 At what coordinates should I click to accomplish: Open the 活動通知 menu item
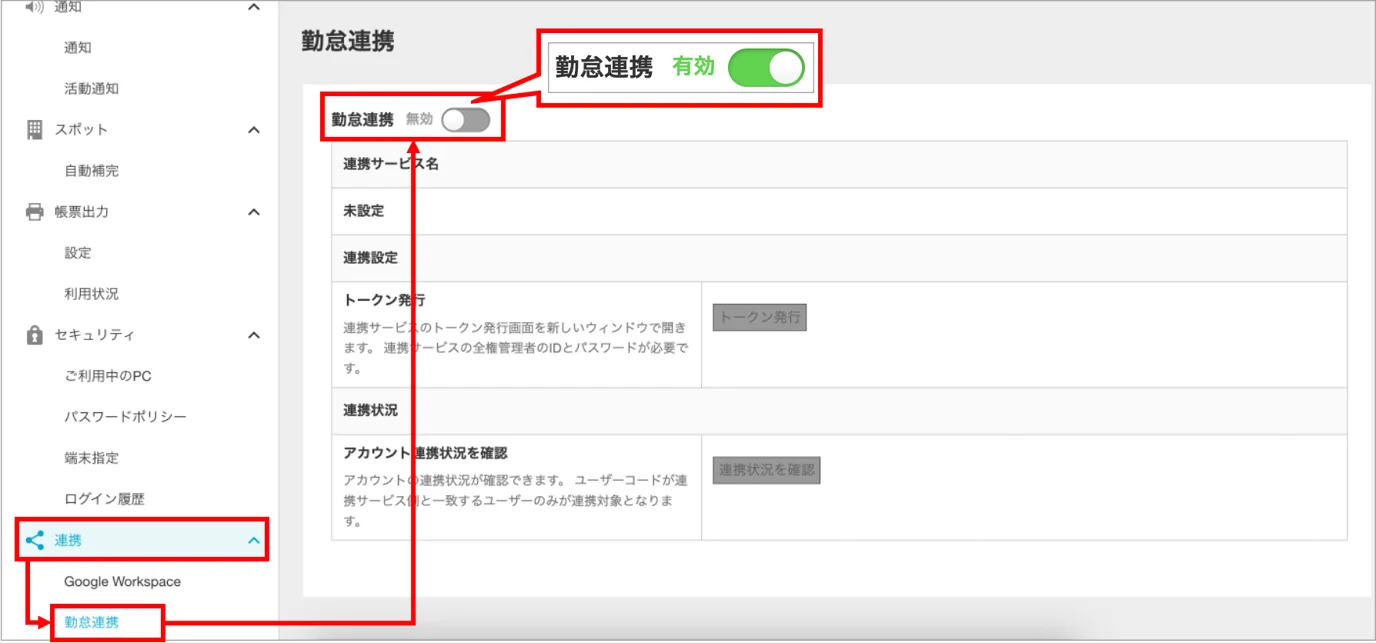click(92, 89)
